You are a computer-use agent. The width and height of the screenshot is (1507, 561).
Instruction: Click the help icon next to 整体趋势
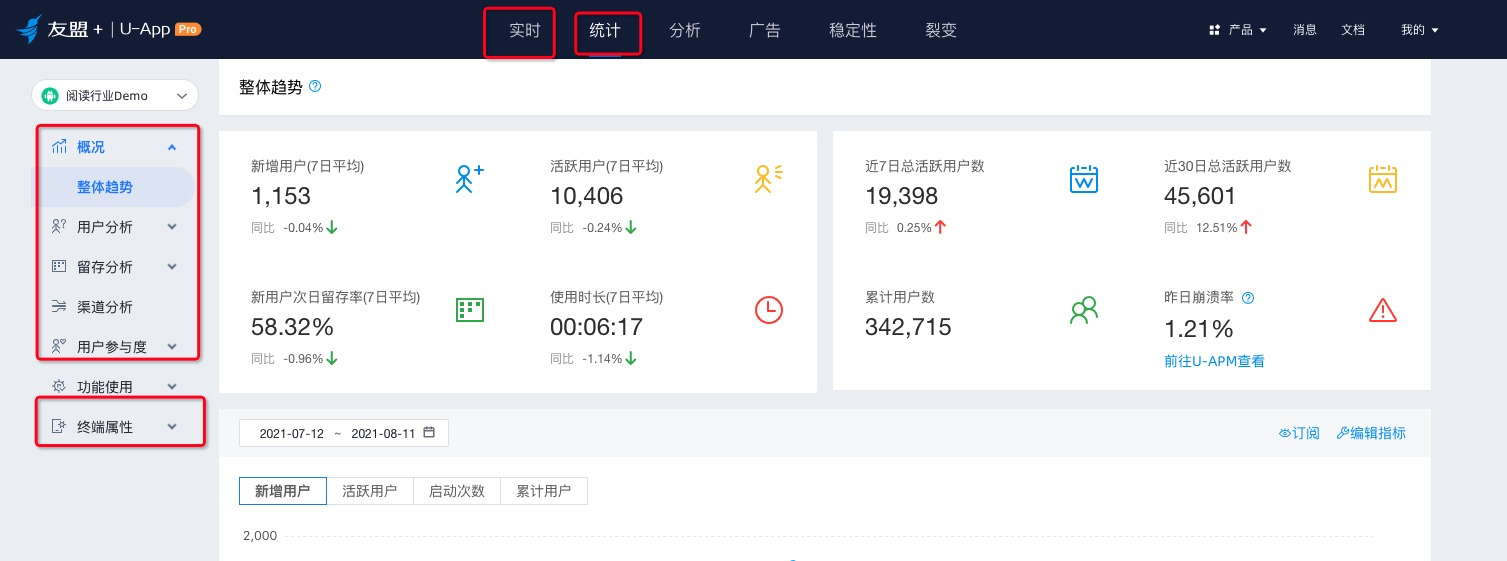pyautogui.click(x=315, y=87)
